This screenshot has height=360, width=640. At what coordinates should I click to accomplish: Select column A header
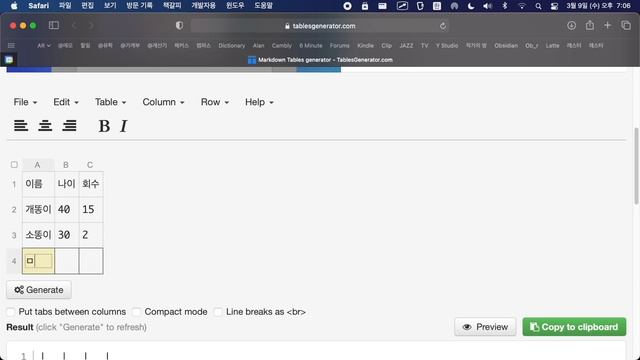[x=38, y=164]
